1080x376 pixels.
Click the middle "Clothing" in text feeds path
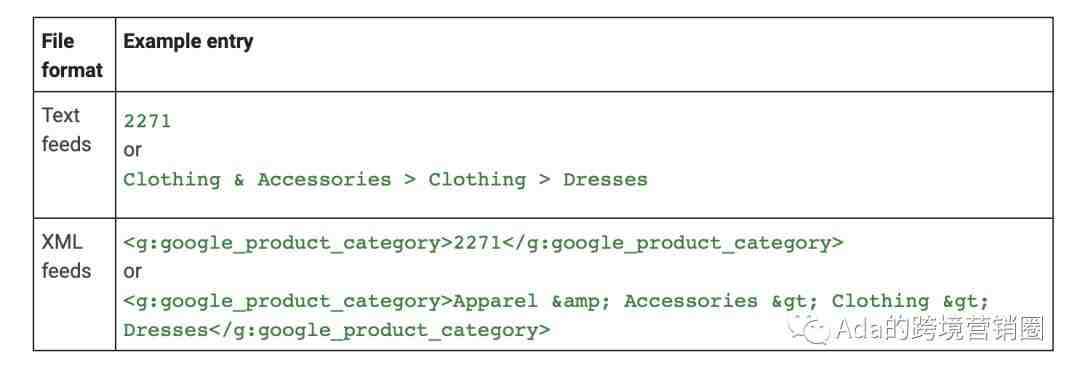477,180
